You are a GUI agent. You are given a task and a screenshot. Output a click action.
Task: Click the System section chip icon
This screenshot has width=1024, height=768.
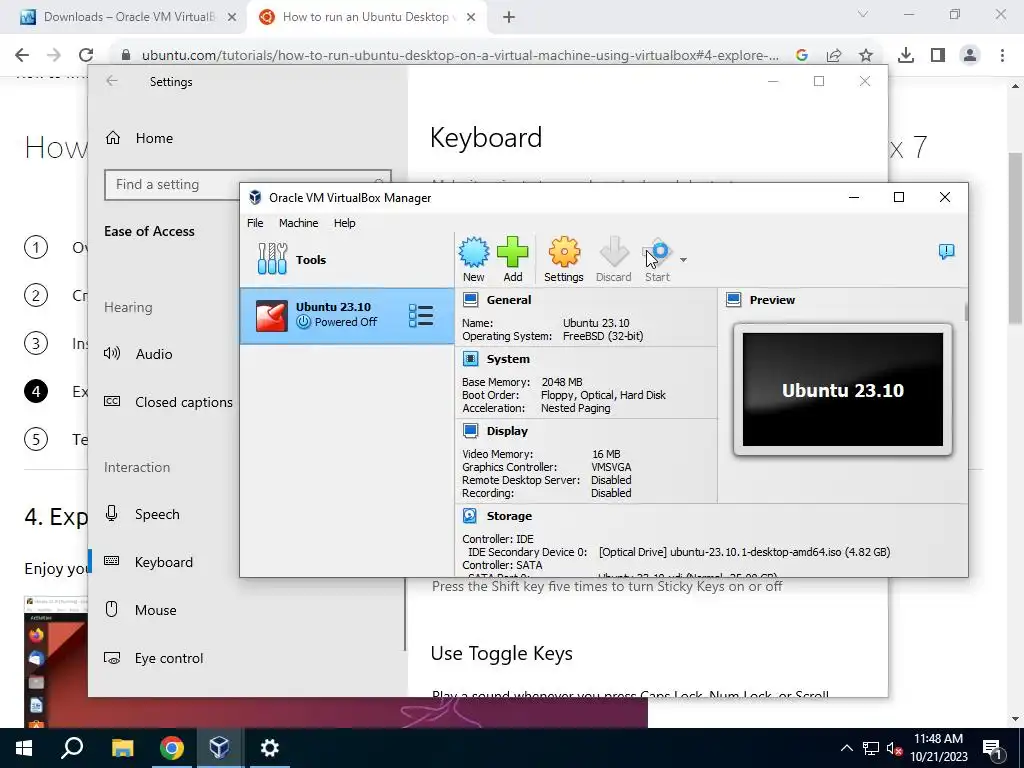470,359
